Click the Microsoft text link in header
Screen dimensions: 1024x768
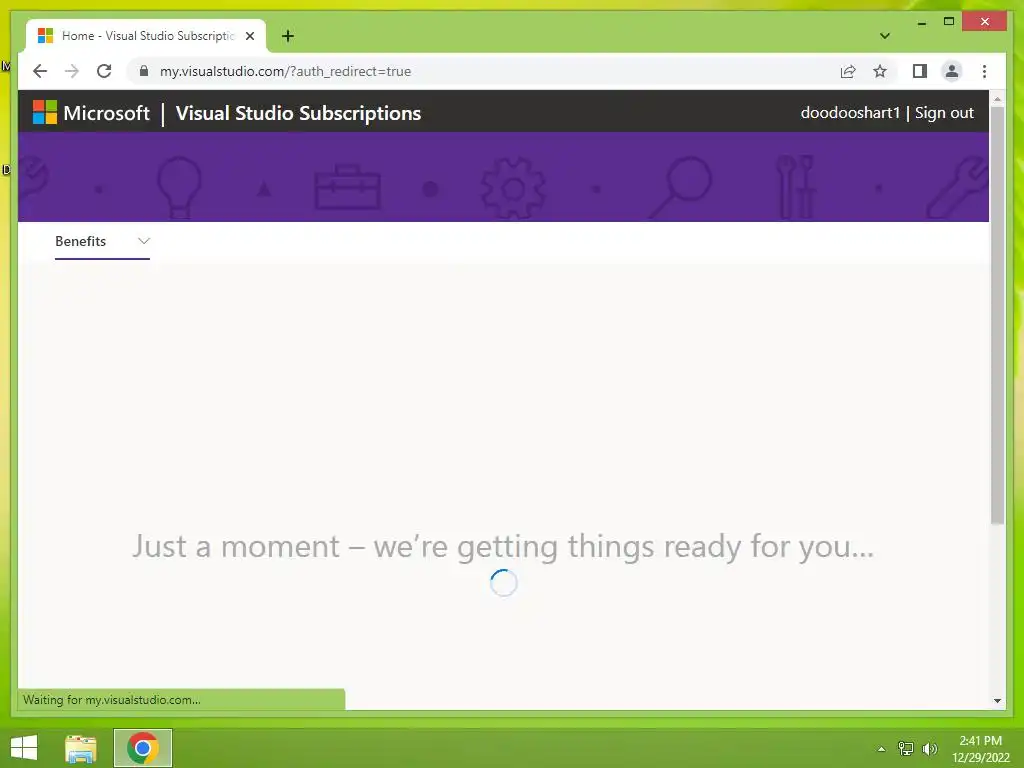(x=106, y=113)
